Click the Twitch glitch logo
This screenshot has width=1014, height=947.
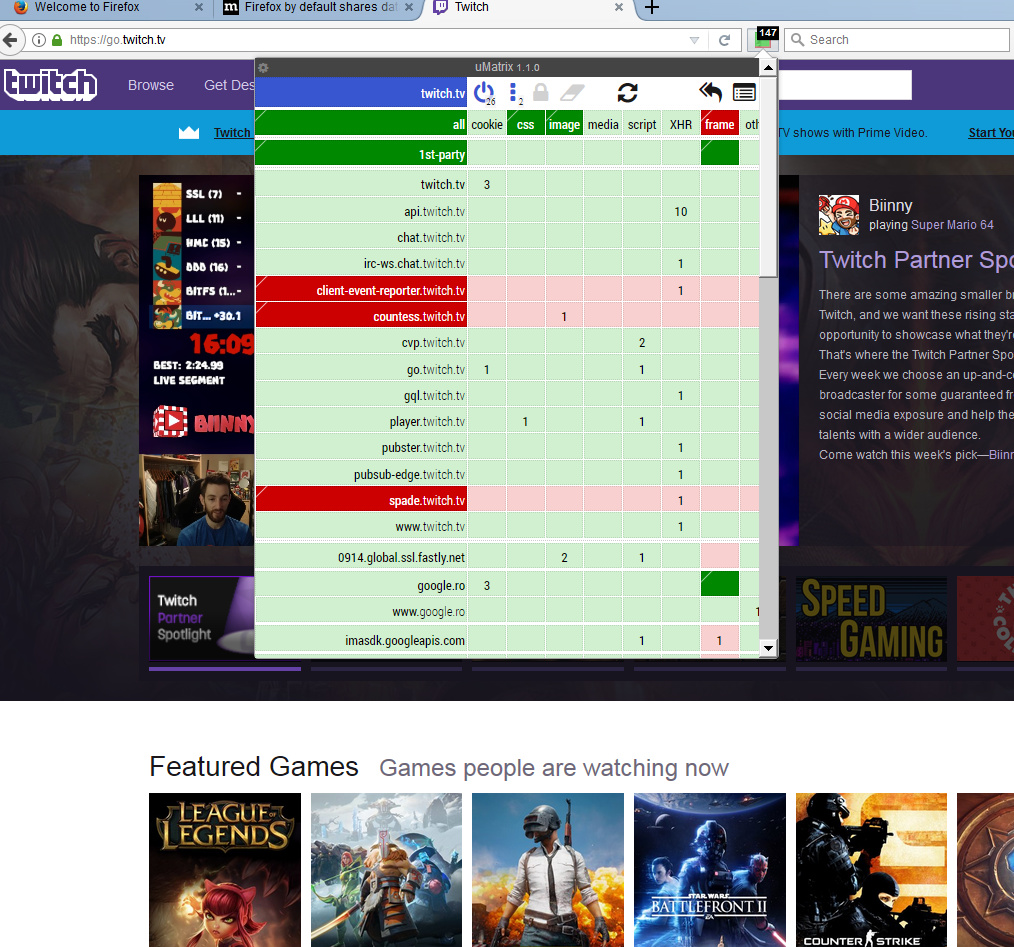50,85
